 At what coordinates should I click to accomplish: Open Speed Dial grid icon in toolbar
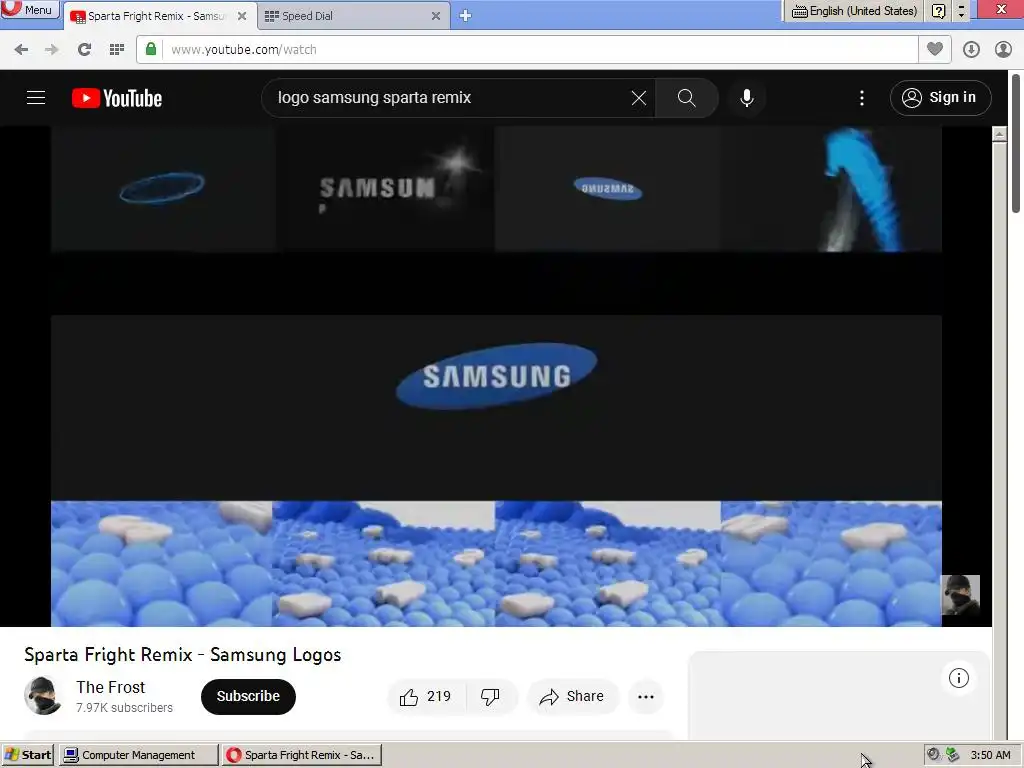[117, 50]
